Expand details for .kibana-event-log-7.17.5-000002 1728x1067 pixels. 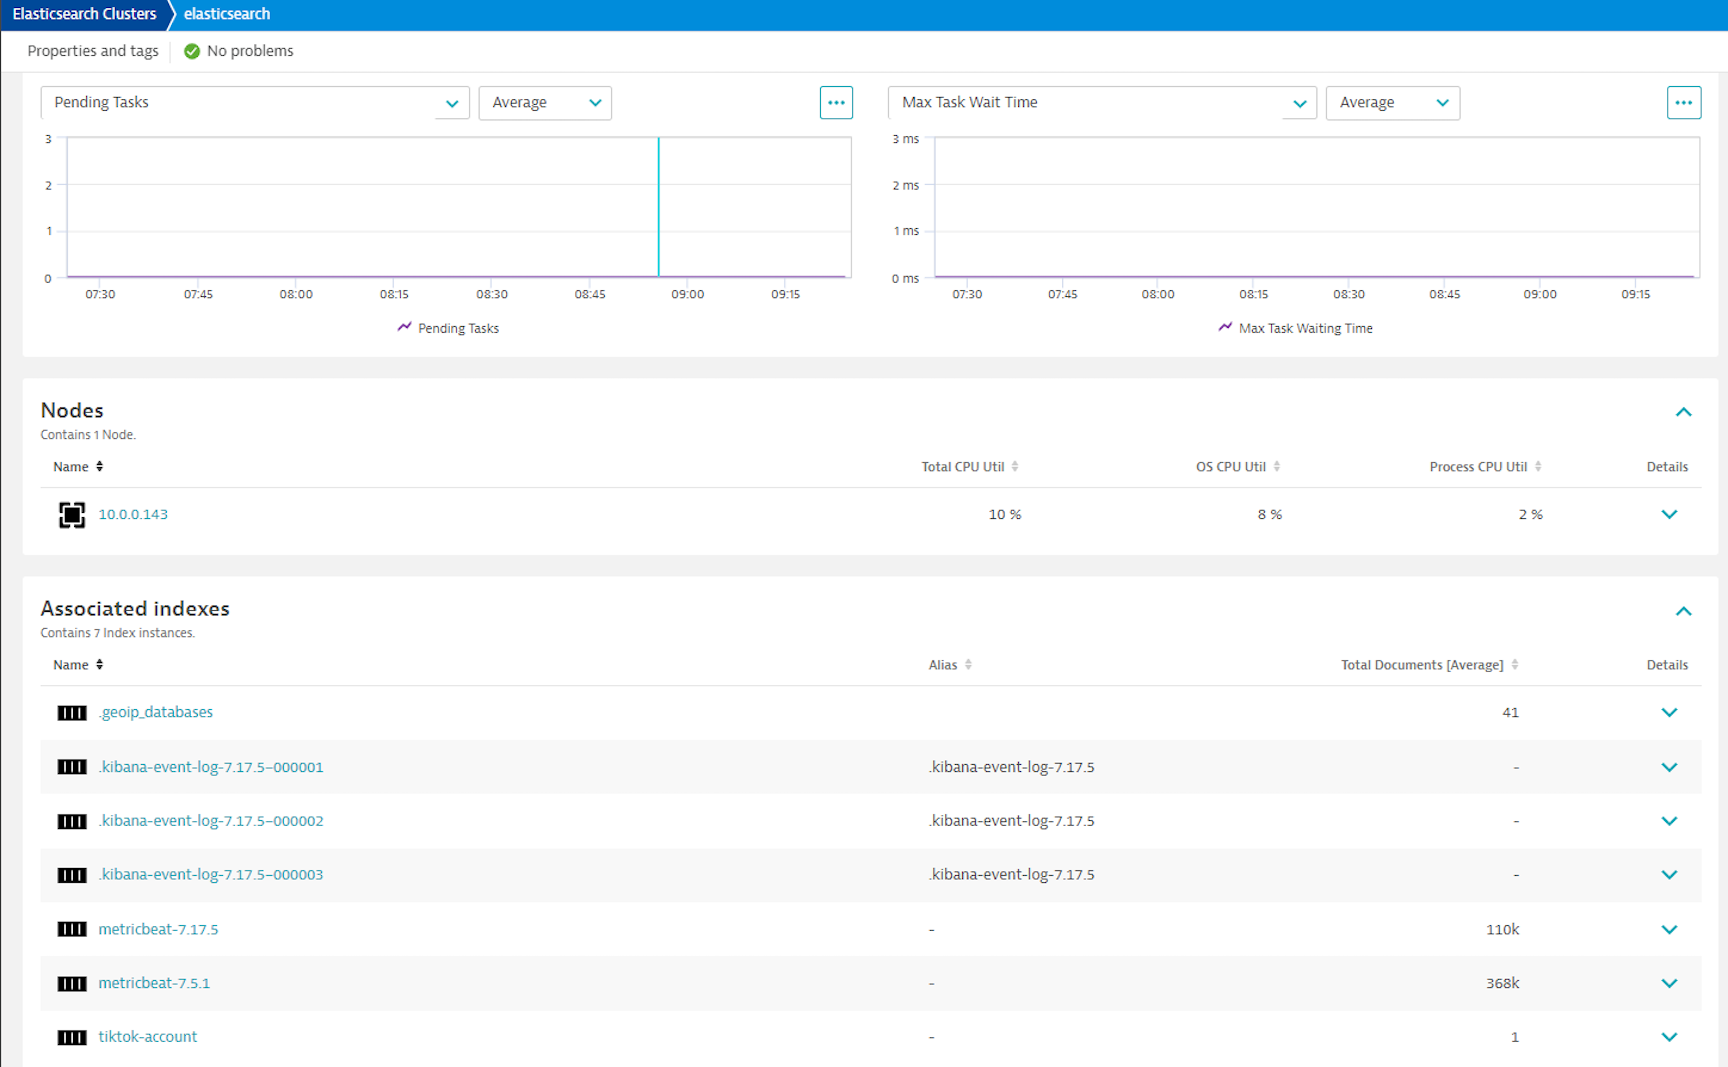[1669, 821]
